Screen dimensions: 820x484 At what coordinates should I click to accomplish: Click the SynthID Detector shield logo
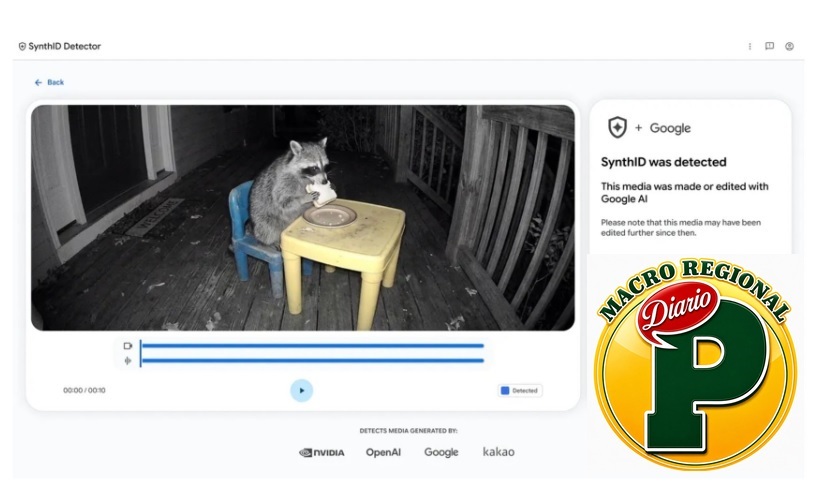(22, 47)
